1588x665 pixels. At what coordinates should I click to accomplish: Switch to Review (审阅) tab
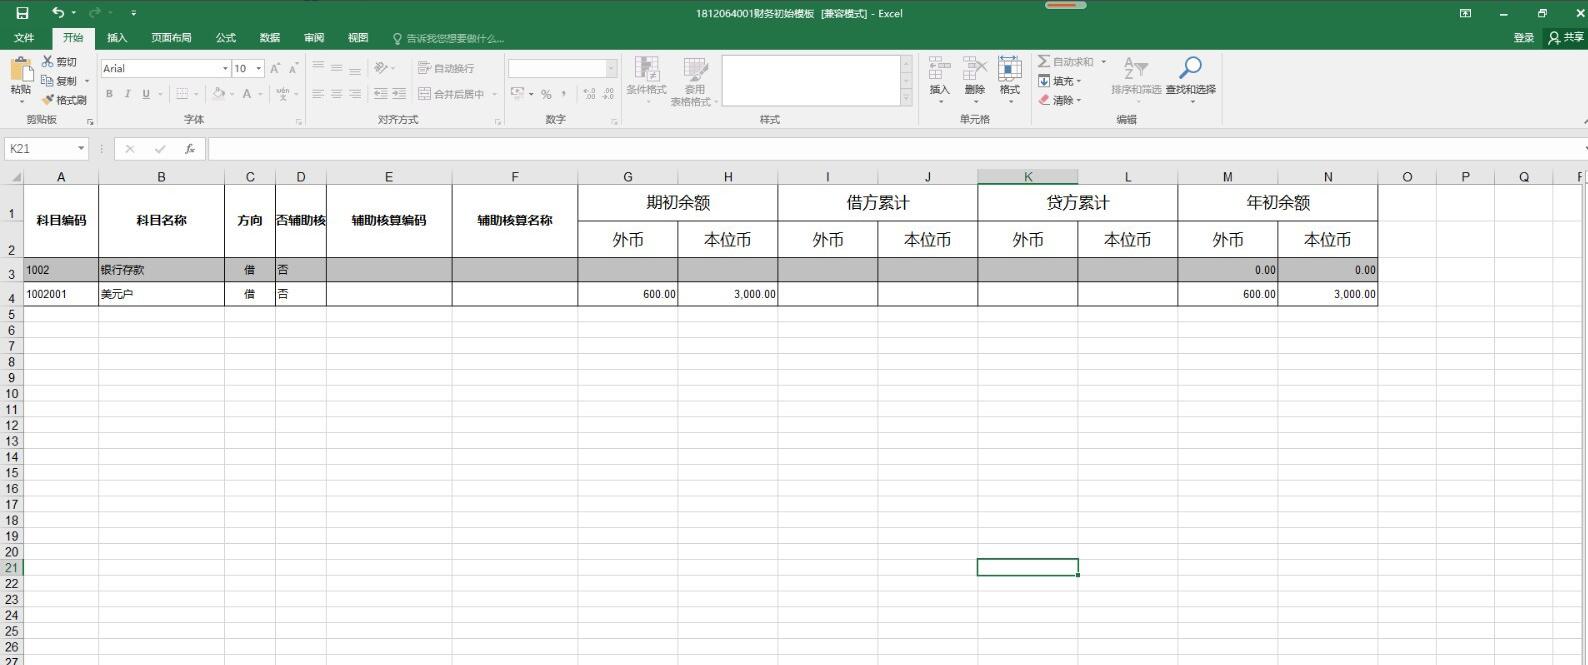click(314, 38)
